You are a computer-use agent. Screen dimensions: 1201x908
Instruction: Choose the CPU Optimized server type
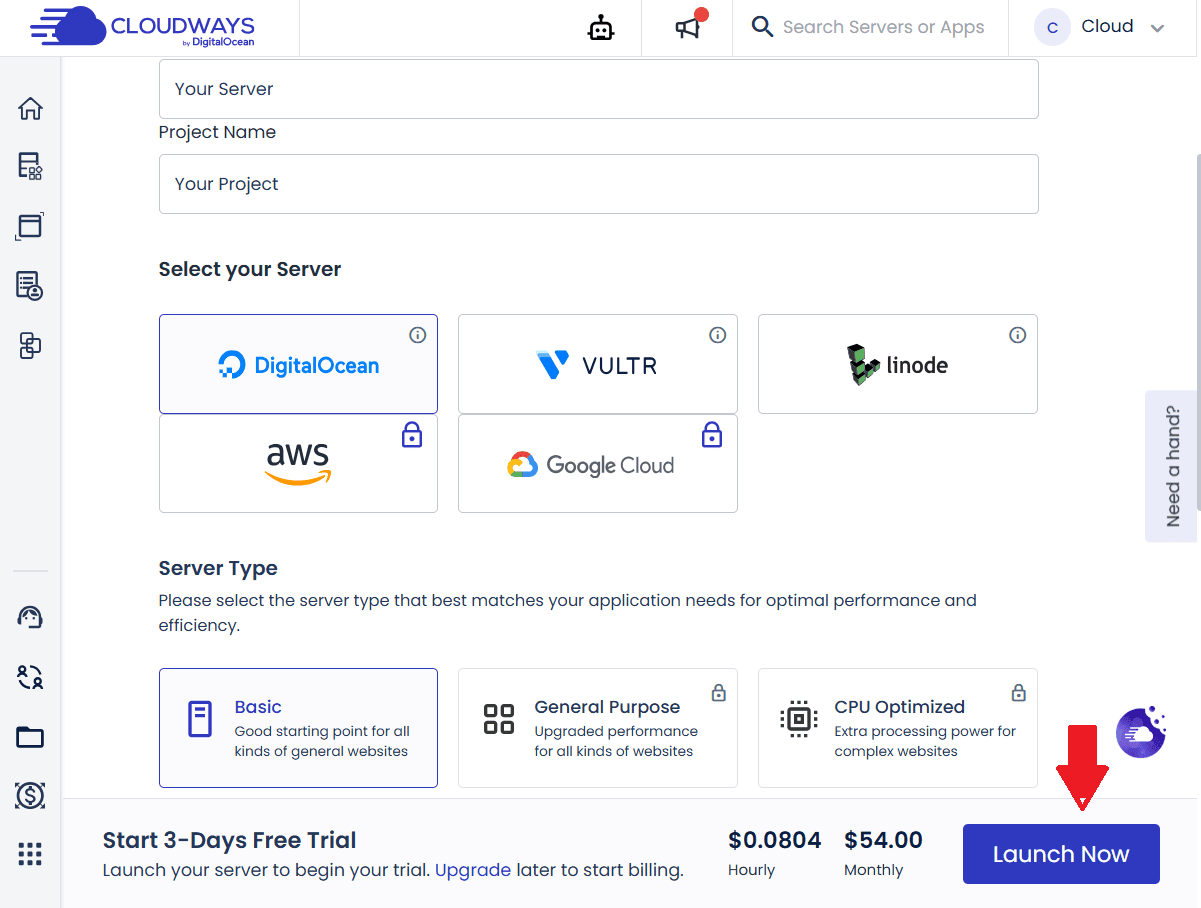[898, 728]
